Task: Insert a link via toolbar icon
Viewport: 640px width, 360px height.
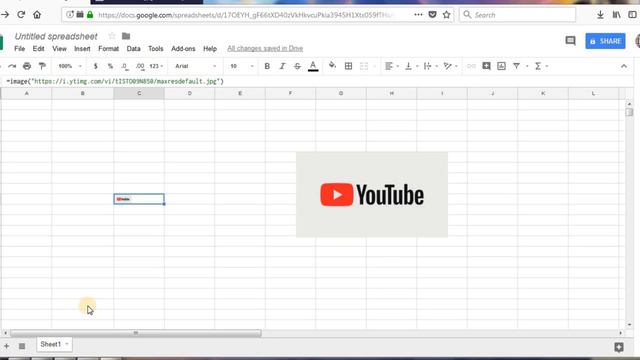Action: 471,66
